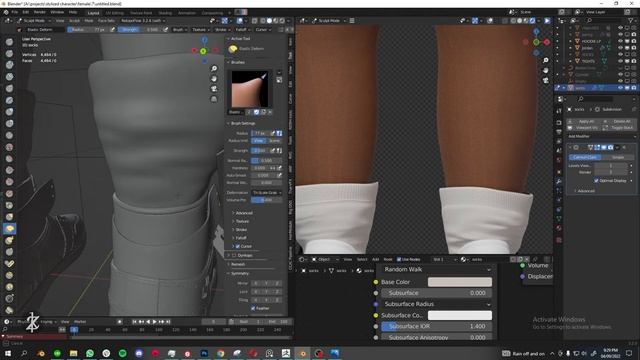
Task: Click the brush preview thumbnail
Action: (250, 89)
